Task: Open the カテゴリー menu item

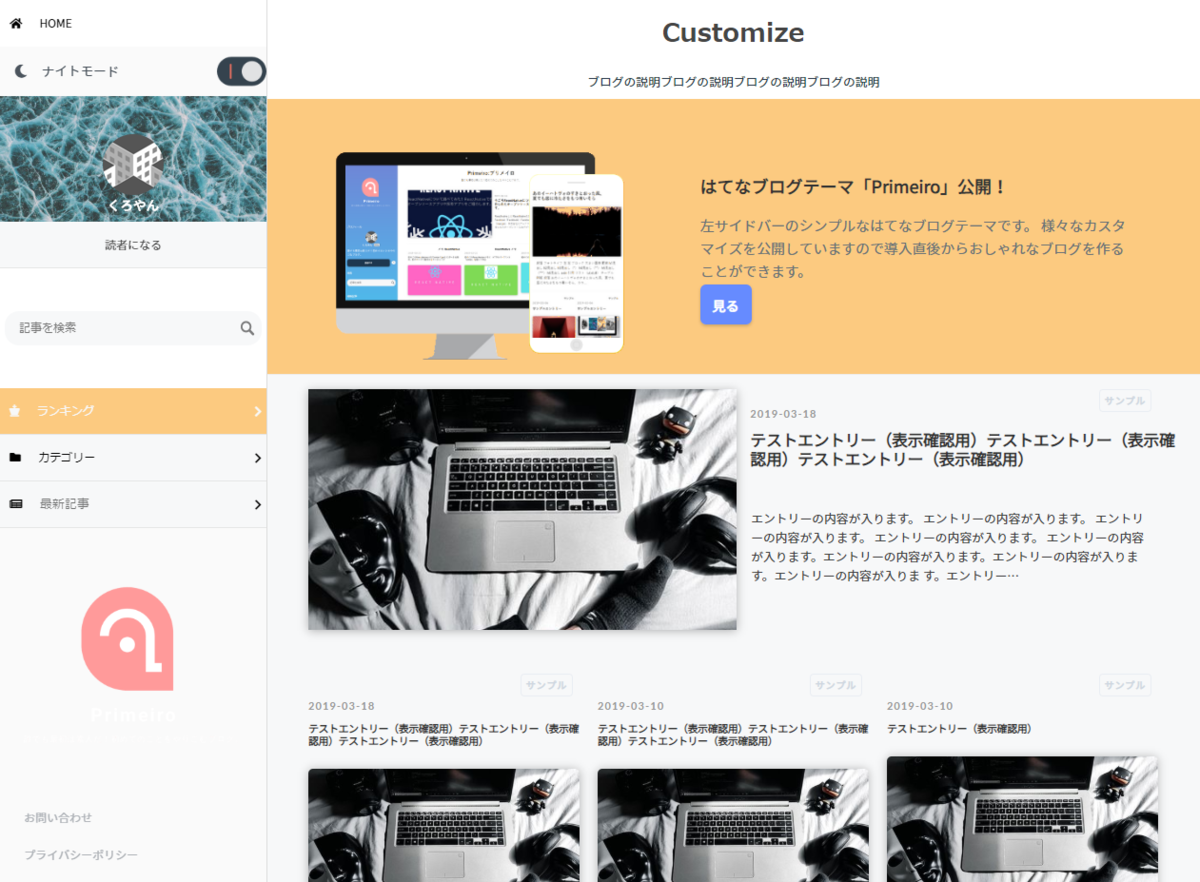Action: [133, 458]
